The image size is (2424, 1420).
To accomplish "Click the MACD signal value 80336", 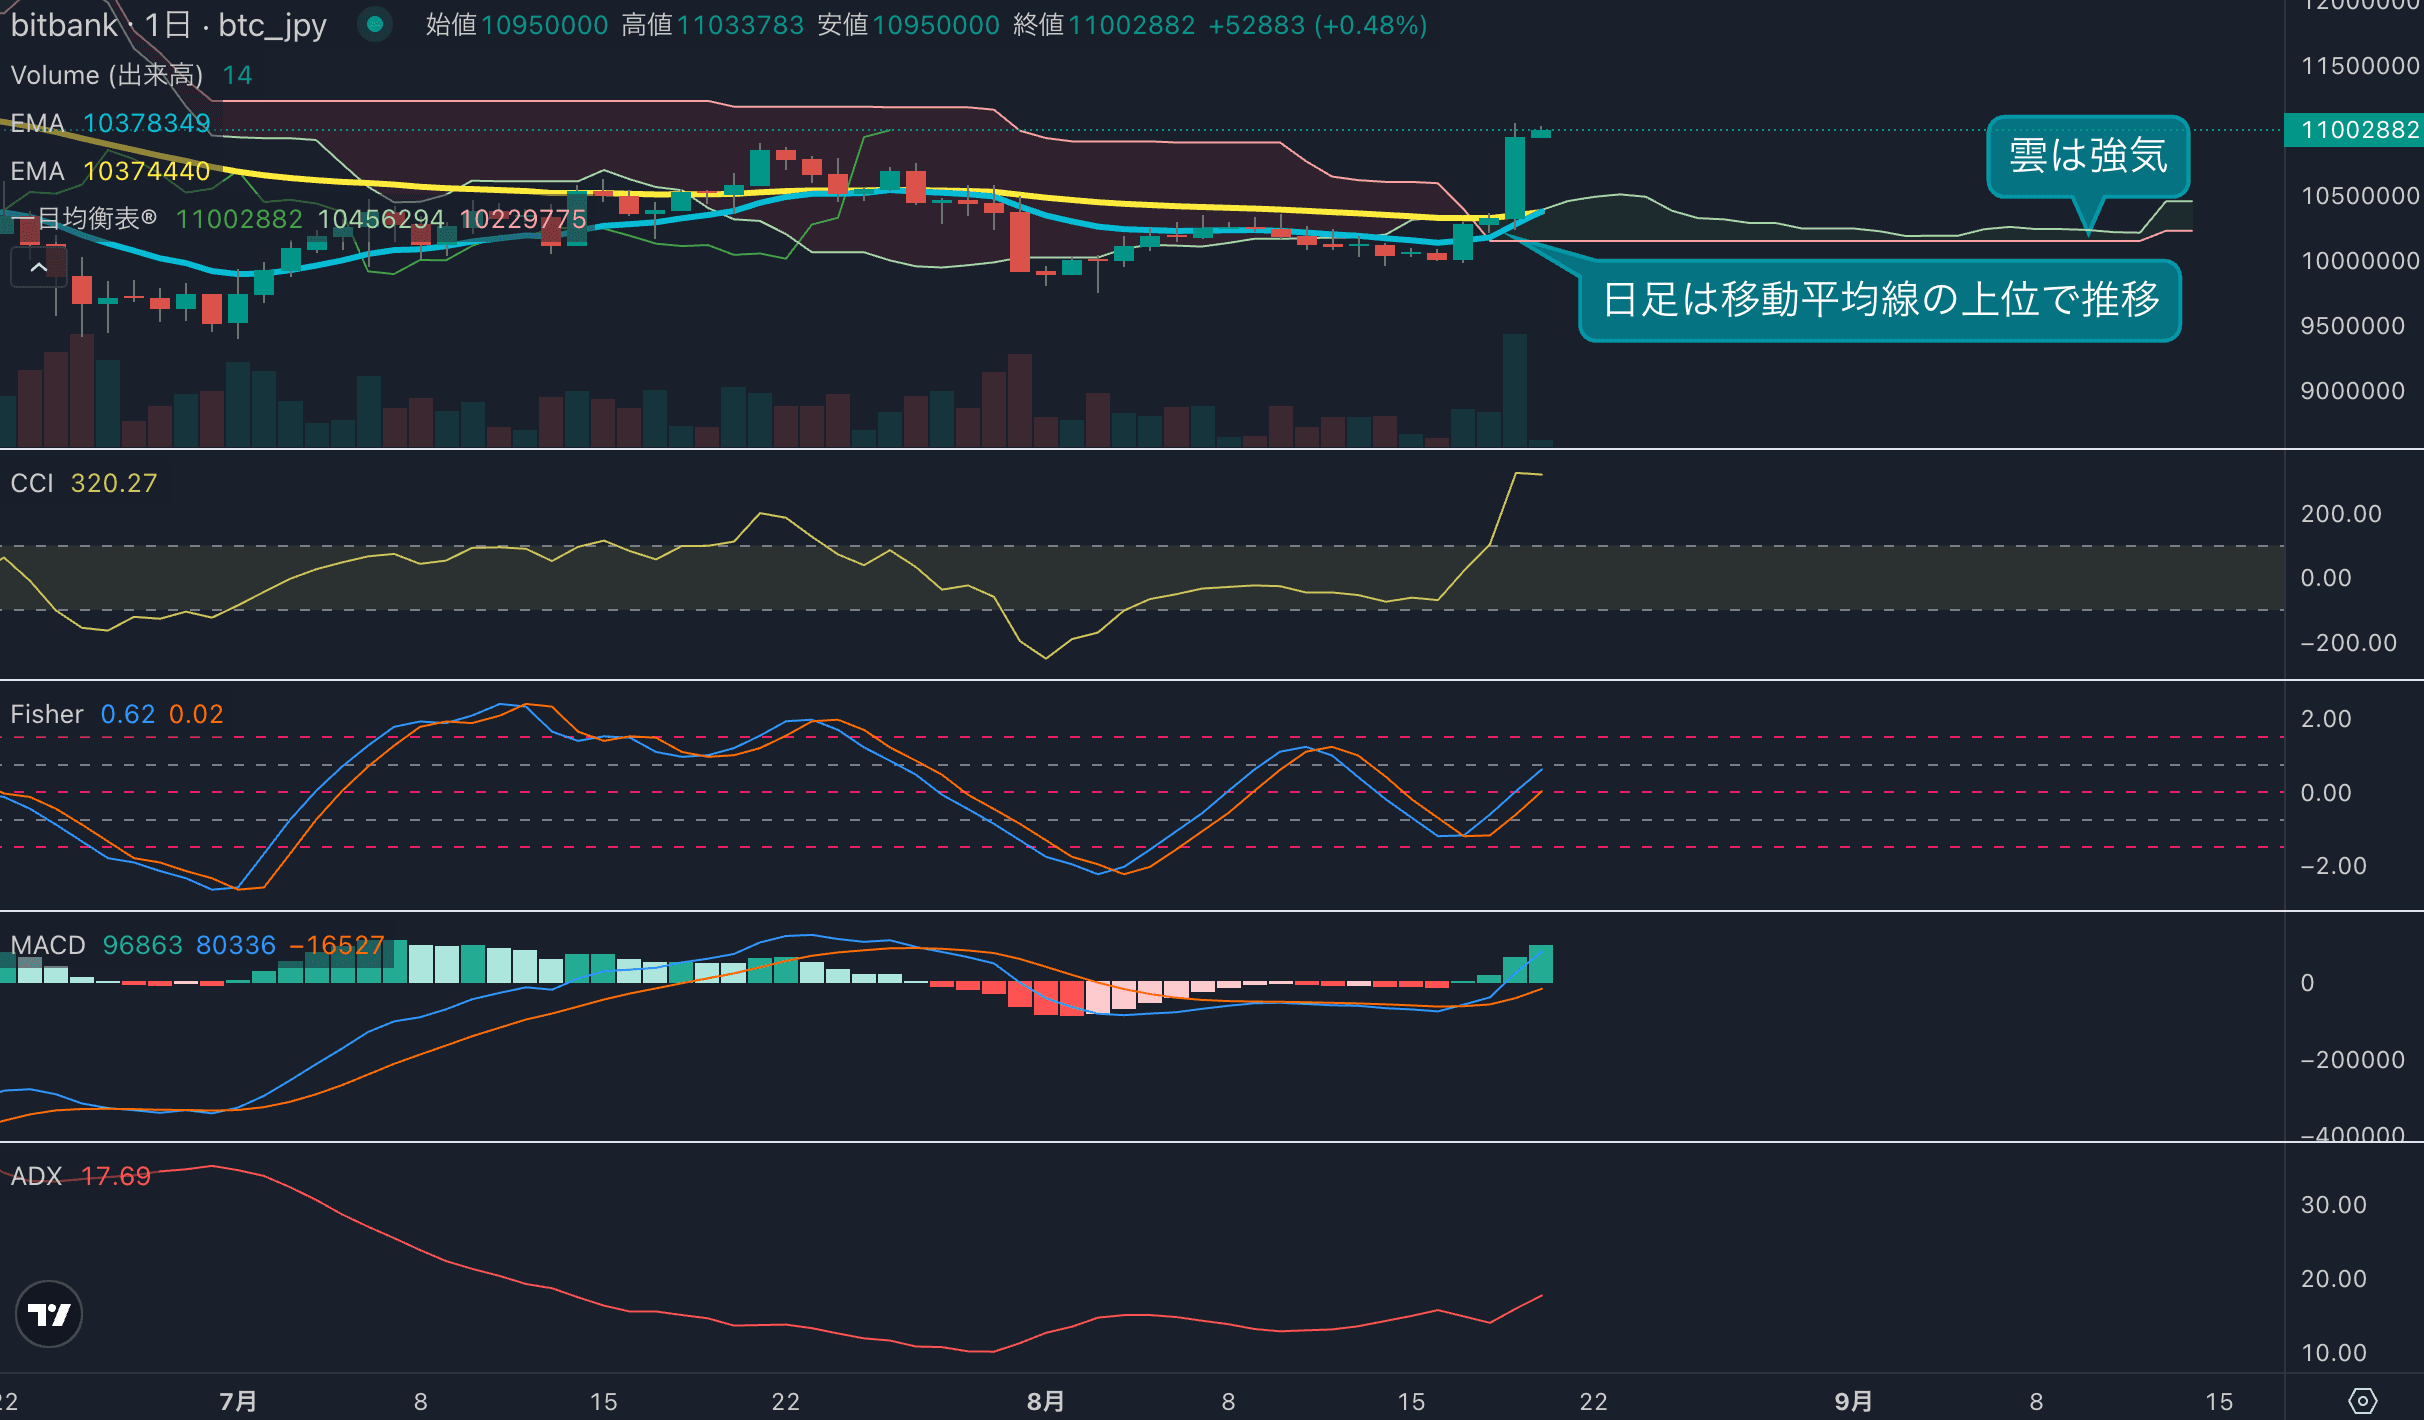I will (236, 945).
